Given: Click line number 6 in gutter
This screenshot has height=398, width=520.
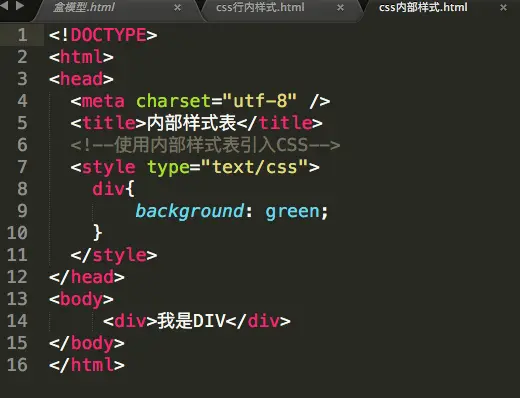Looking at the screenshot, I should coord(22,145).
